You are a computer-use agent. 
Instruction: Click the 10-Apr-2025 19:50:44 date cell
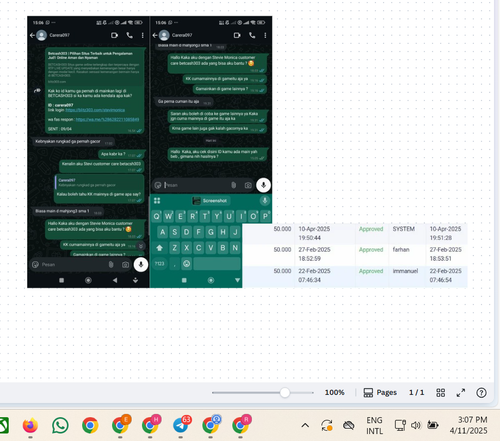pos(314,233)
